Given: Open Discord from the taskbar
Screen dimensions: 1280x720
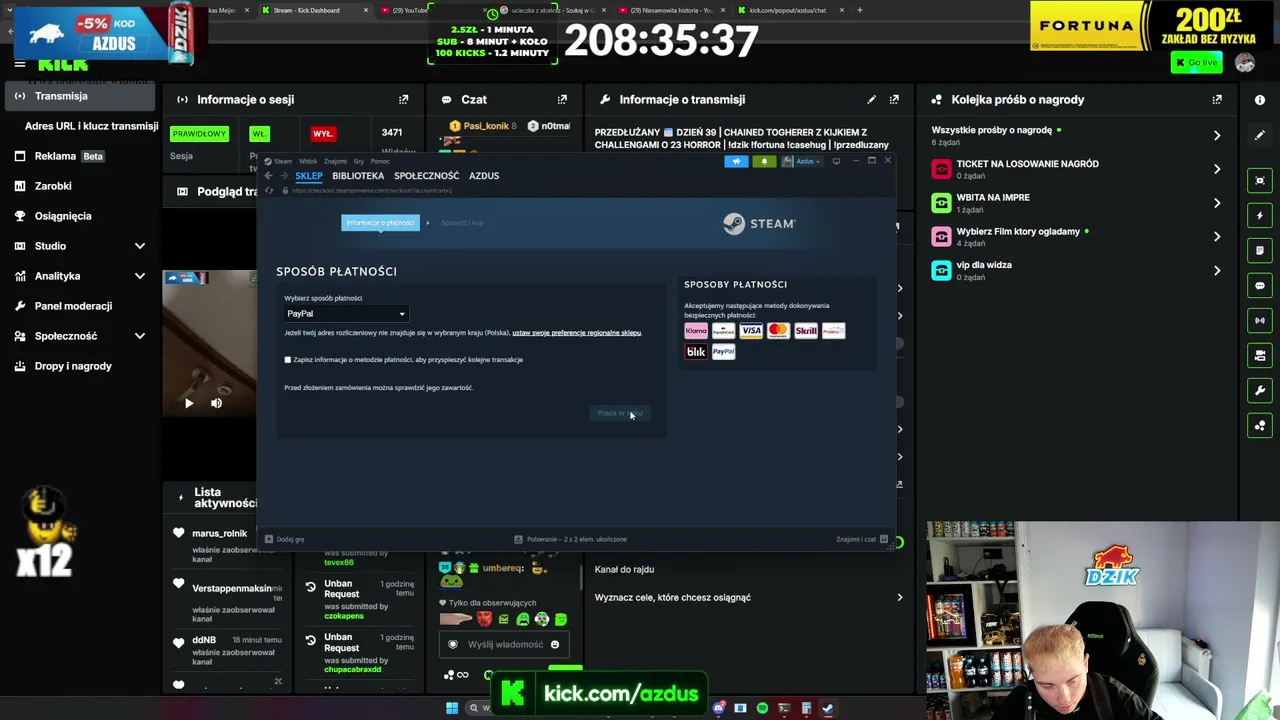Looking at the screenshot, I should click(x=718, y=709).
